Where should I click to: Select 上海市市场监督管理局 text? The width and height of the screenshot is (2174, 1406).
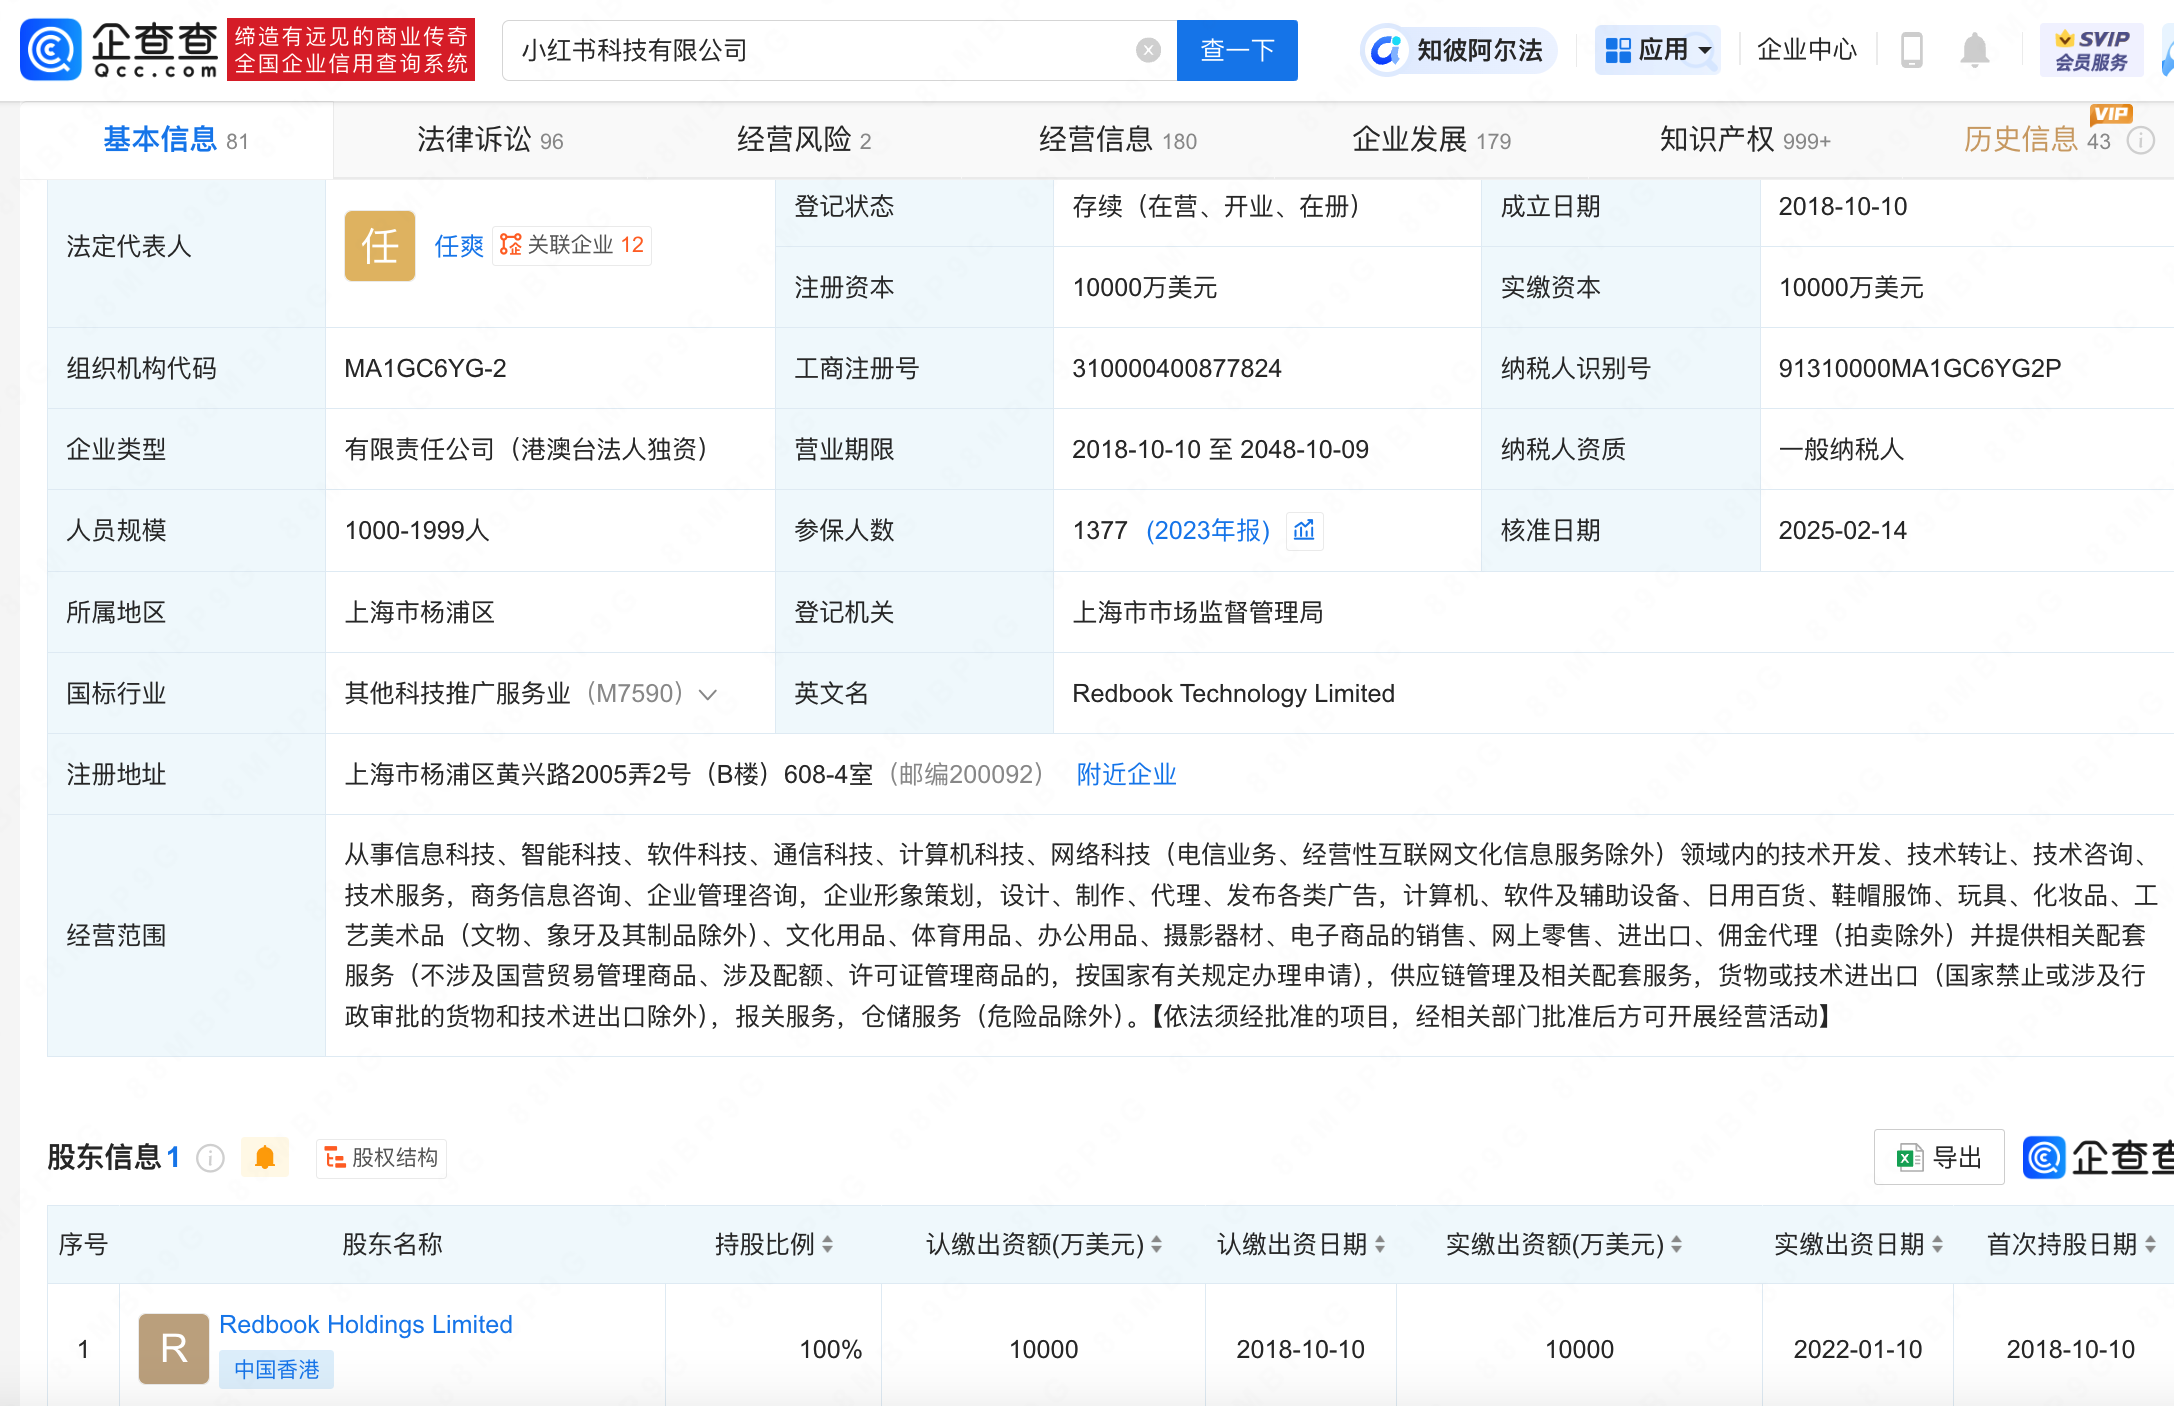tap(1198, 613)
